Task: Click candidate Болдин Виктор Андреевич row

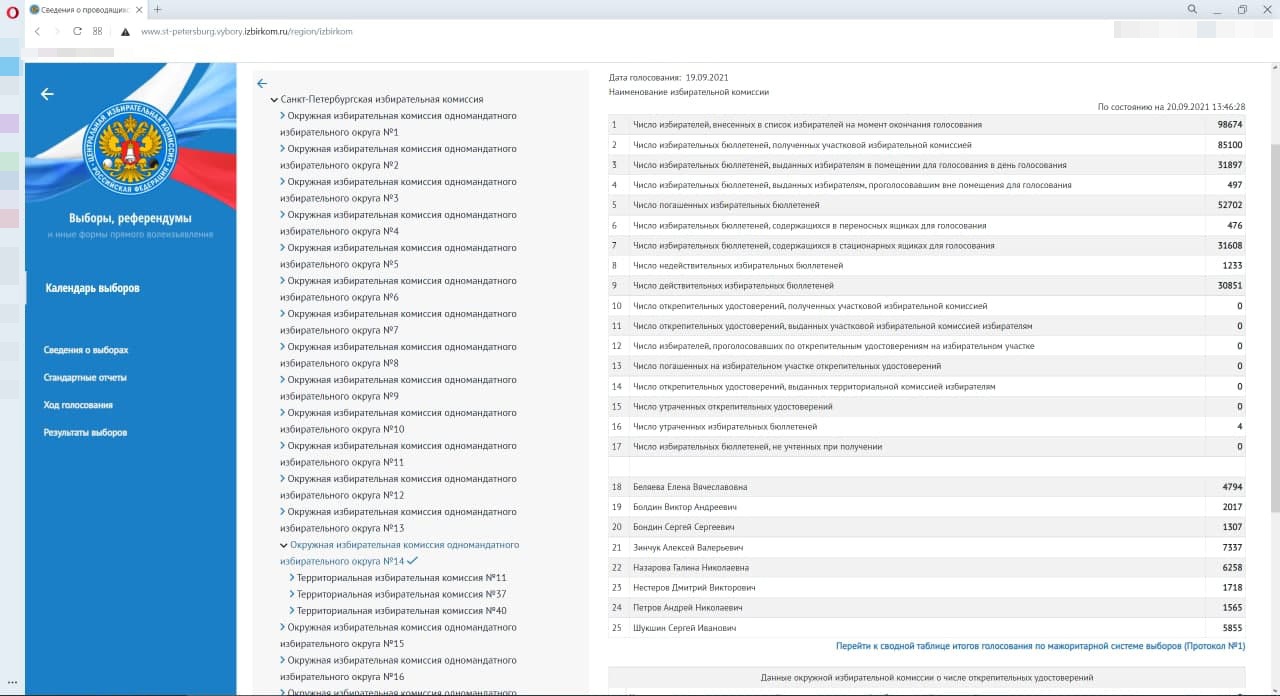Action: pyautogui.click(x=927, y=507)
